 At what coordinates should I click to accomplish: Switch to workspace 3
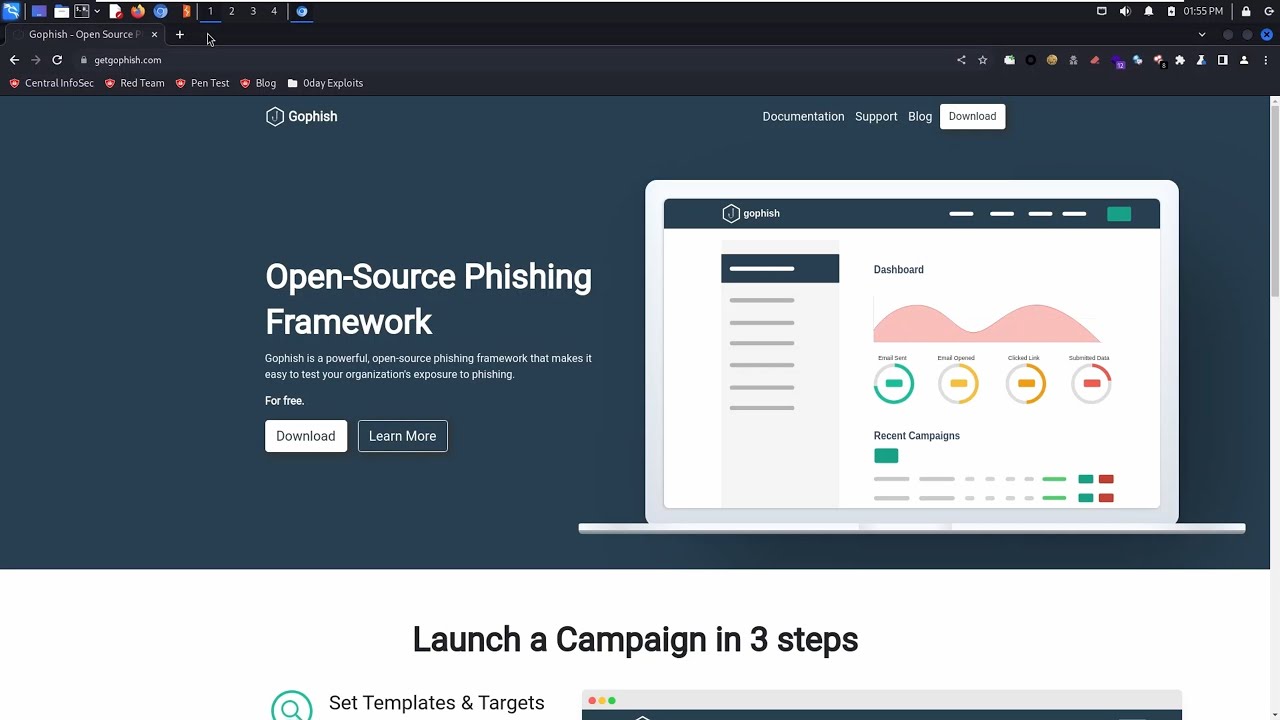(253, 11)
